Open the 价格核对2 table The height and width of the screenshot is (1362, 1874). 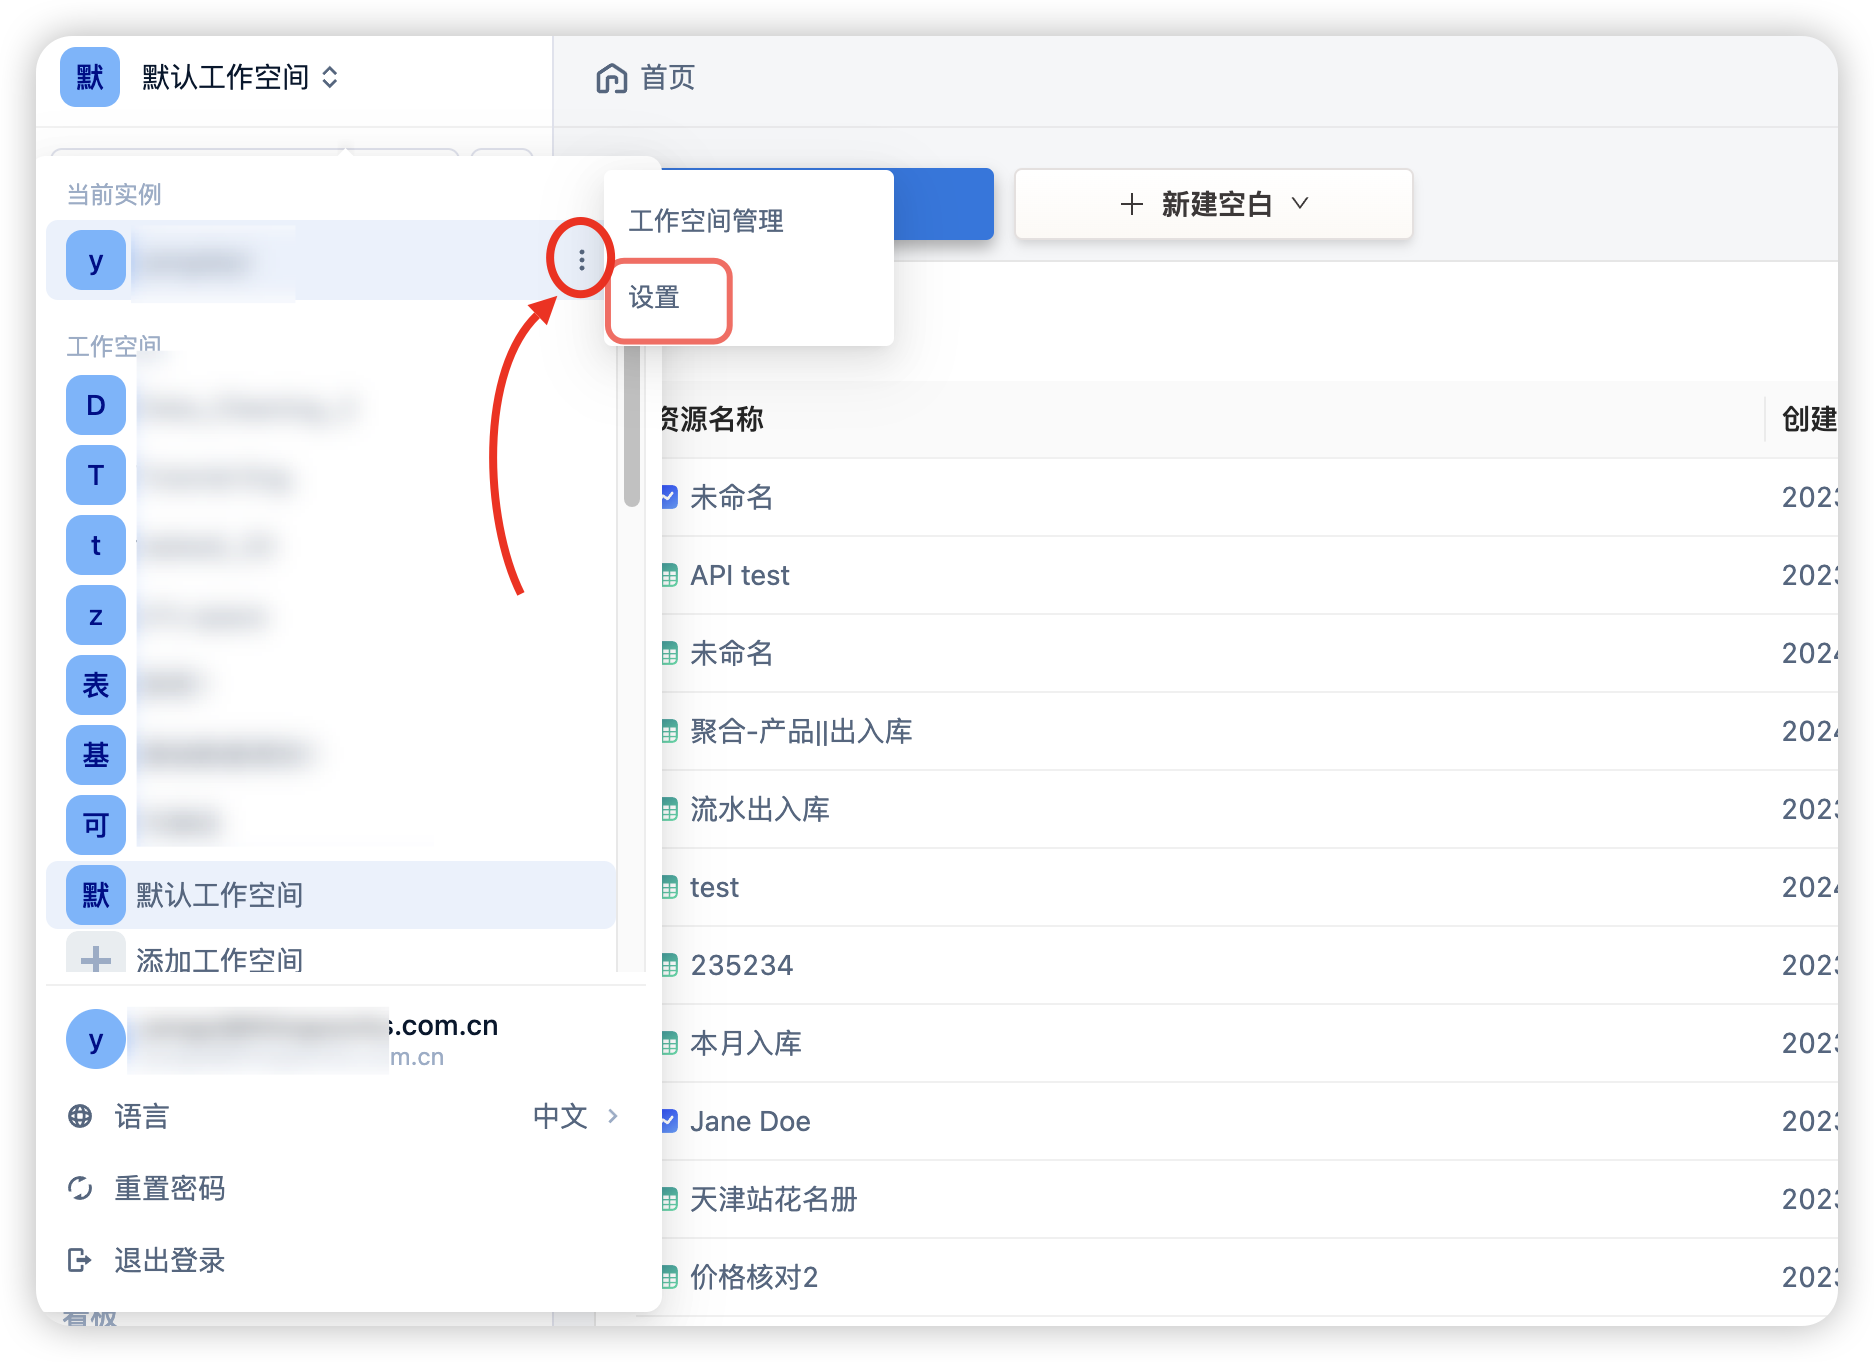(754, 1277)
